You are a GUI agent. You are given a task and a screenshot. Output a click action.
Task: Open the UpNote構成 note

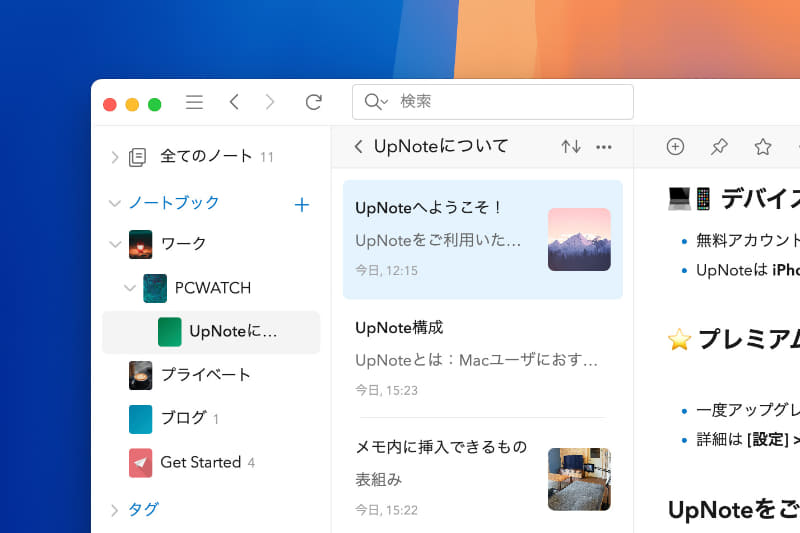(x=483, y=359)
